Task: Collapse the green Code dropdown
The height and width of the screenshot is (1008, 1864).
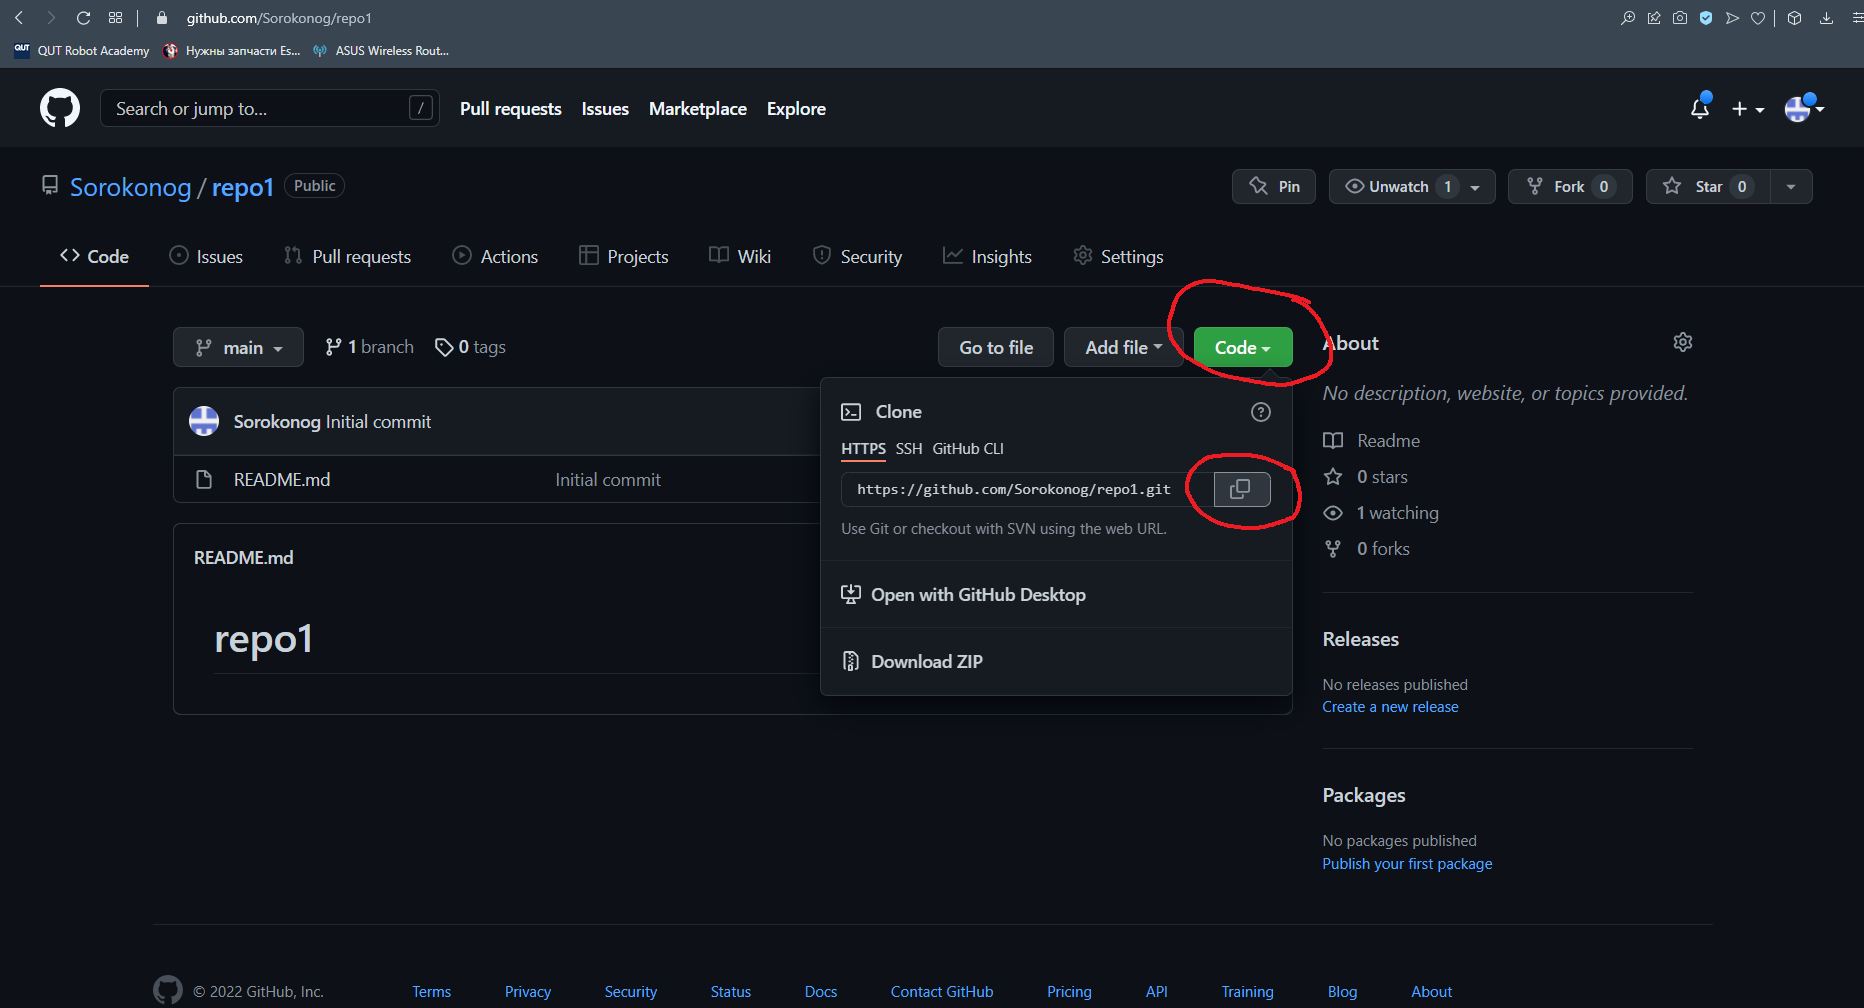Action: tap(1242, 348)
